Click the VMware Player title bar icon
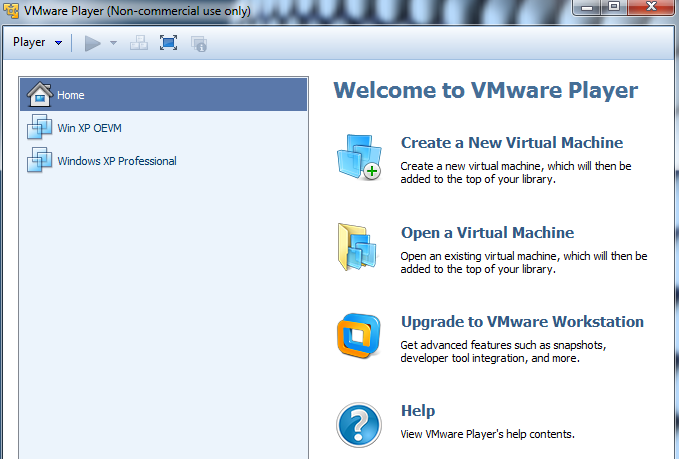The width and height of the screenshot is (679, 459). pyautogui.click(x=11, y=10)
